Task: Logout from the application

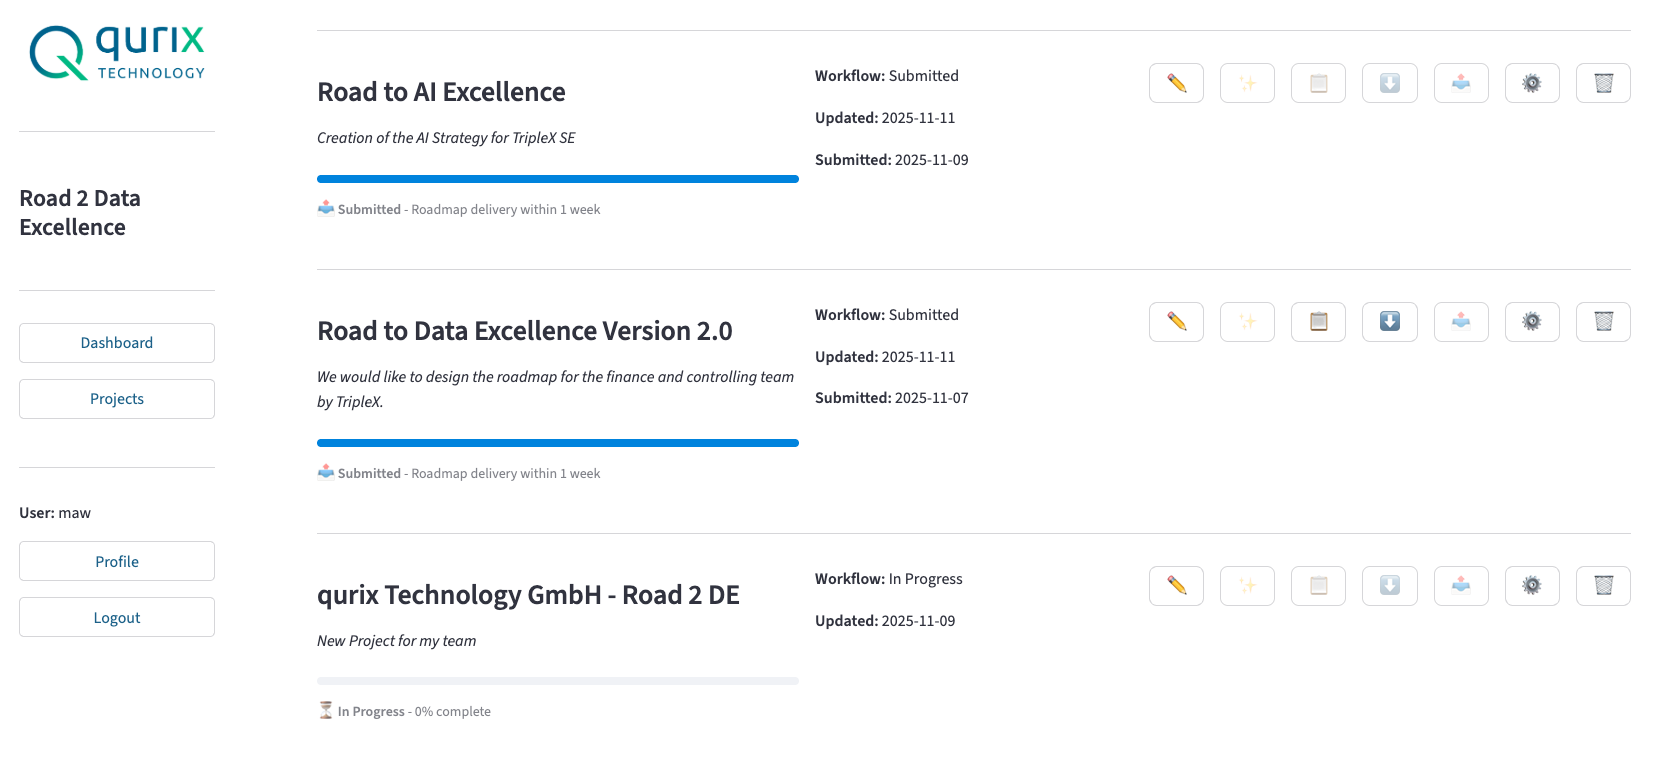Action: pyautogui.click(x=116, y=616)
